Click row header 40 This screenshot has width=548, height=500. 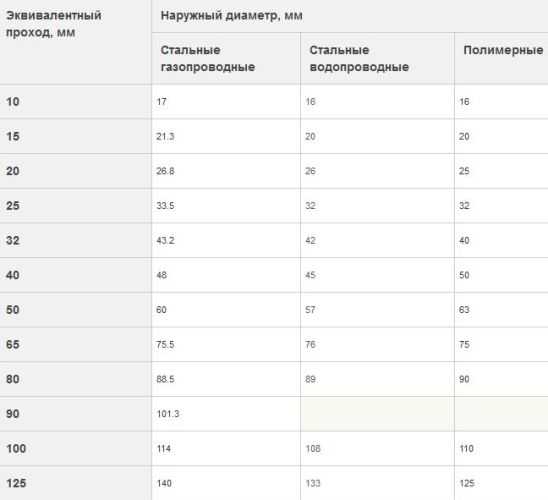[75, 275]
